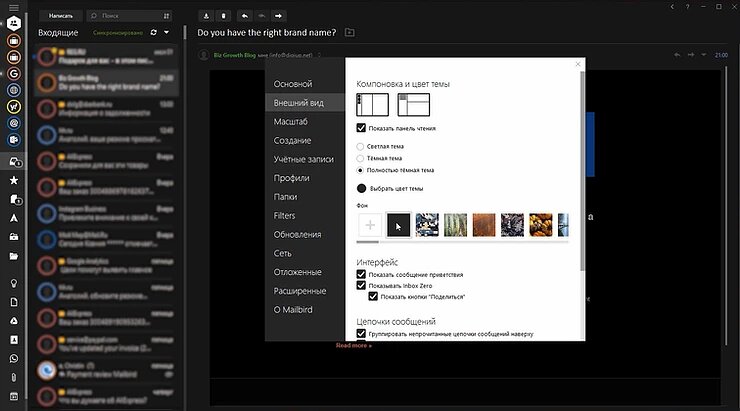The image size is (740, 411).
Task: Click the delete trash icon in toolbar
Action: (223, 16)
